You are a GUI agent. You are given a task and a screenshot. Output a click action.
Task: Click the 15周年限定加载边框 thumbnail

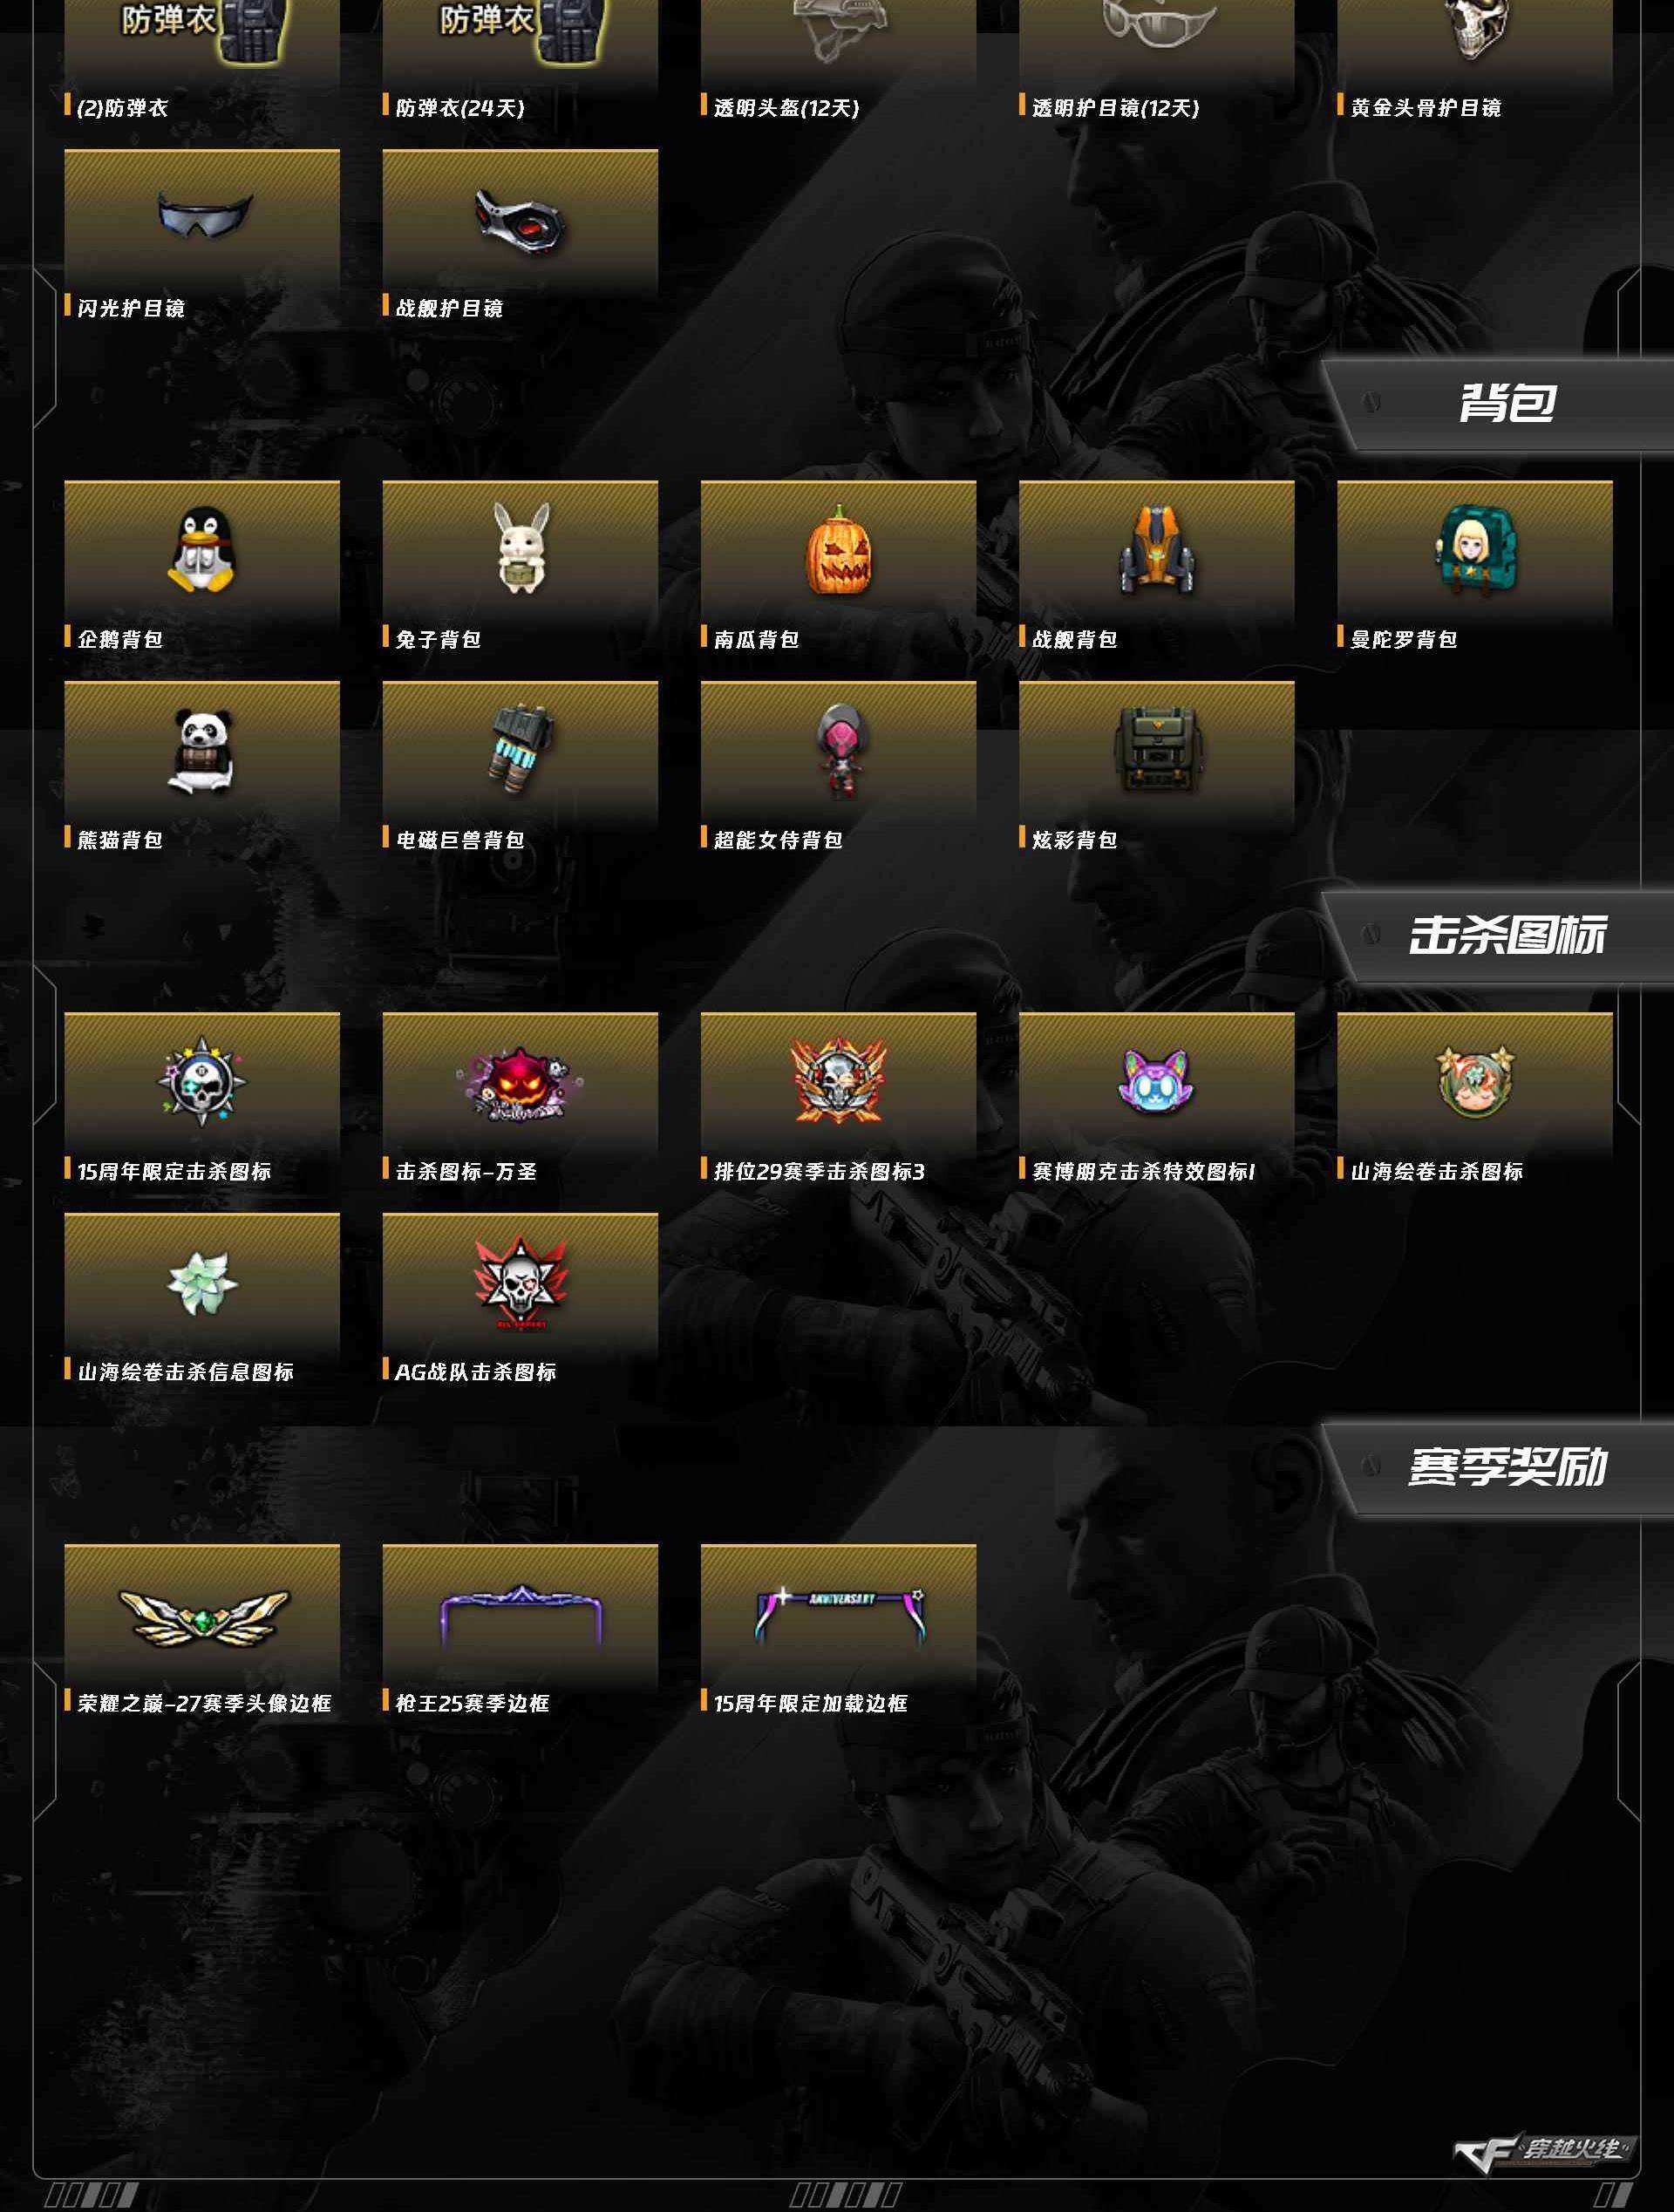838,1615
